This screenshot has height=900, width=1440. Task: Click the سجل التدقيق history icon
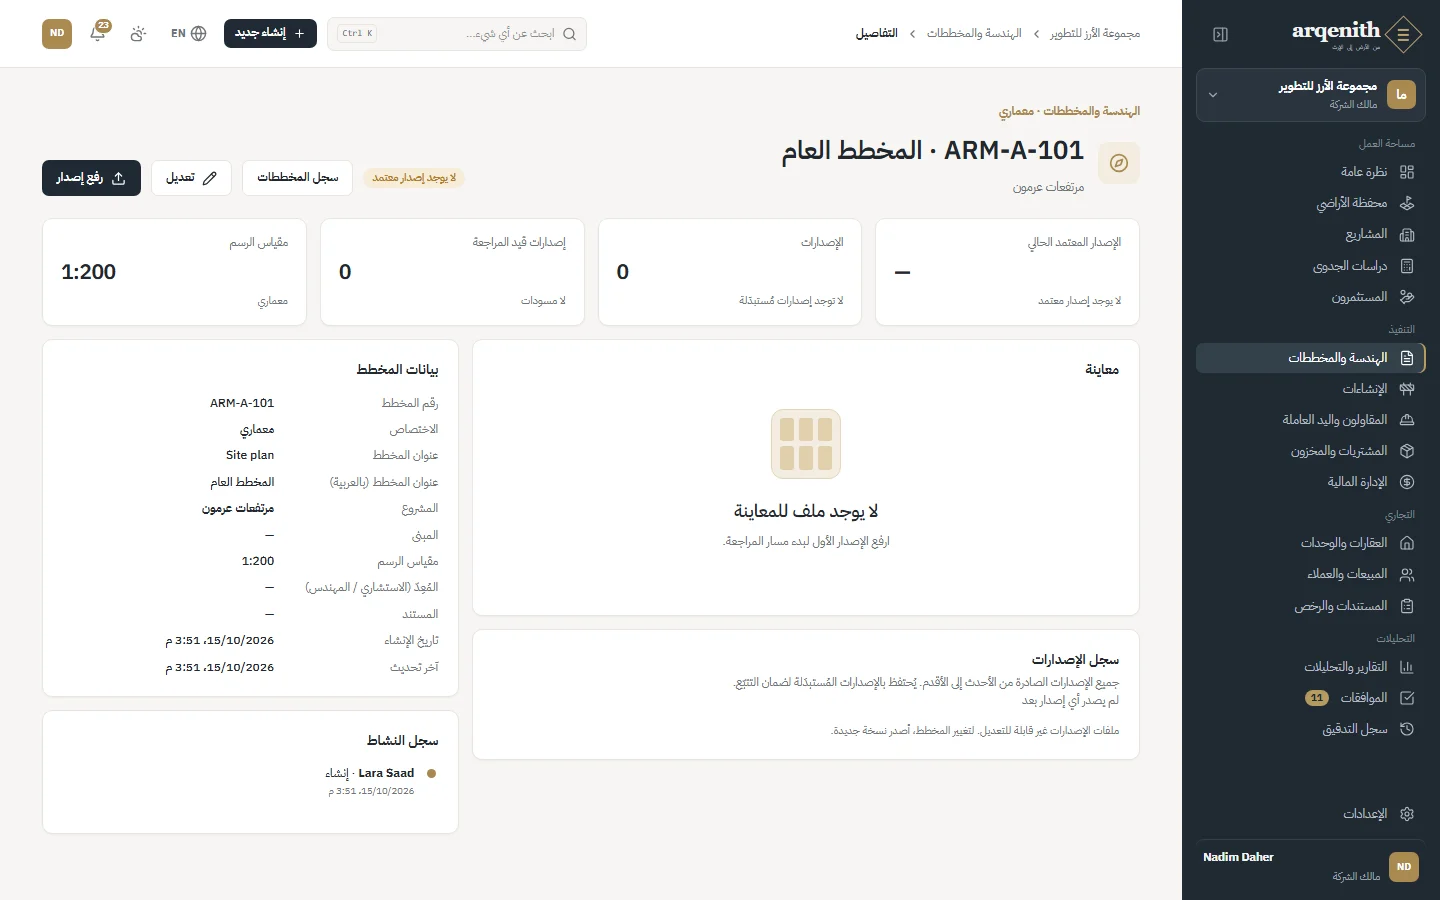tap(1407, 729)
